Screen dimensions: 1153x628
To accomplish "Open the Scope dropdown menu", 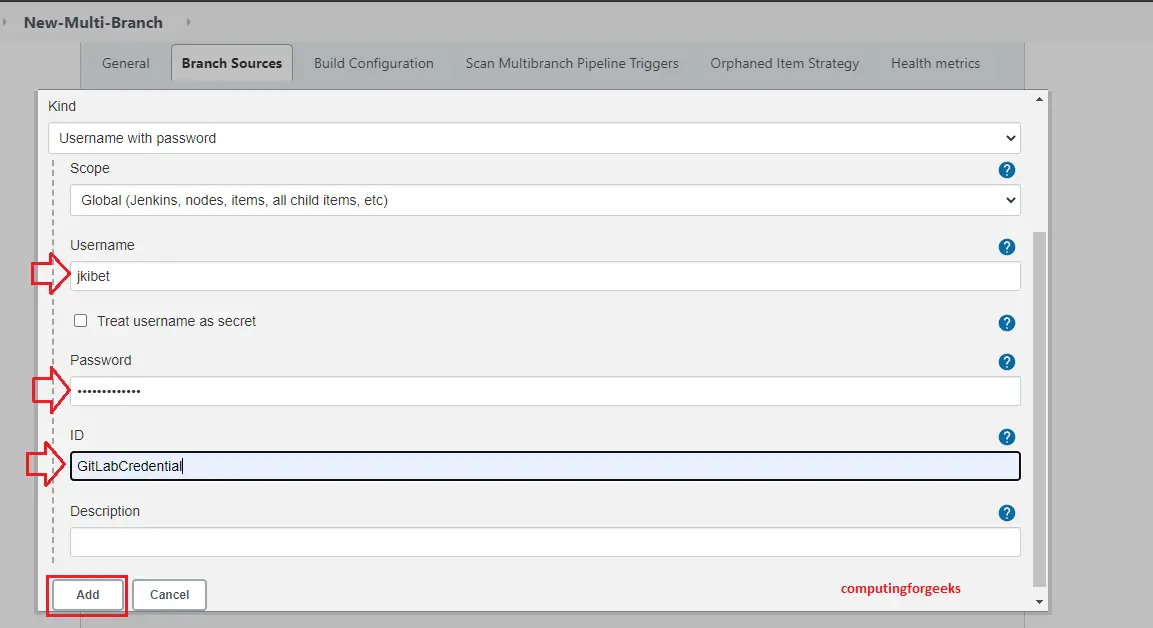I will click(545, 200).
